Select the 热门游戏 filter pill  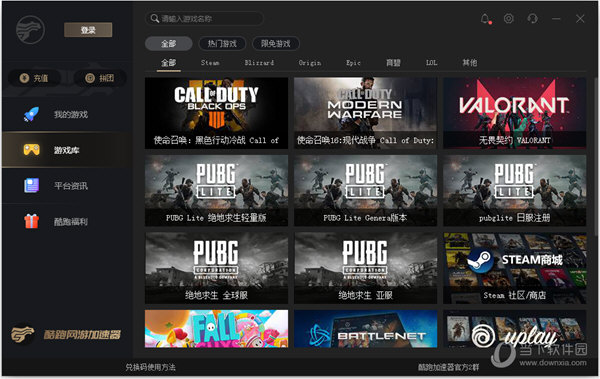pos(222,44)
